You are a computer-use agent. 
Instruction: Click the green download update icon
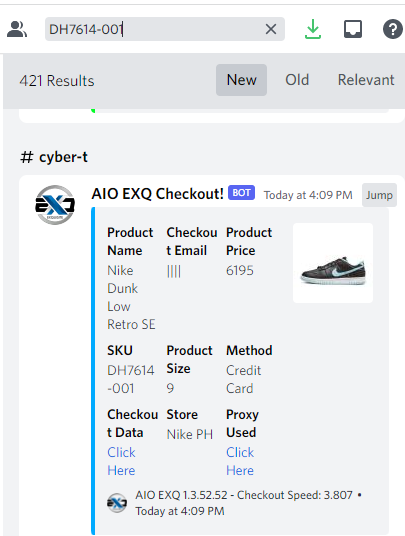click(313, 29)
